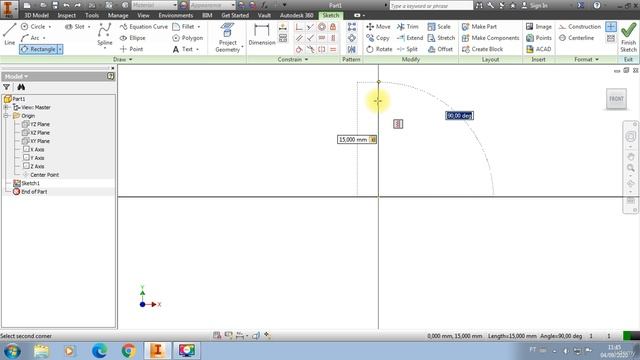Expand the Constrain panel dropdown

[293, 60]
